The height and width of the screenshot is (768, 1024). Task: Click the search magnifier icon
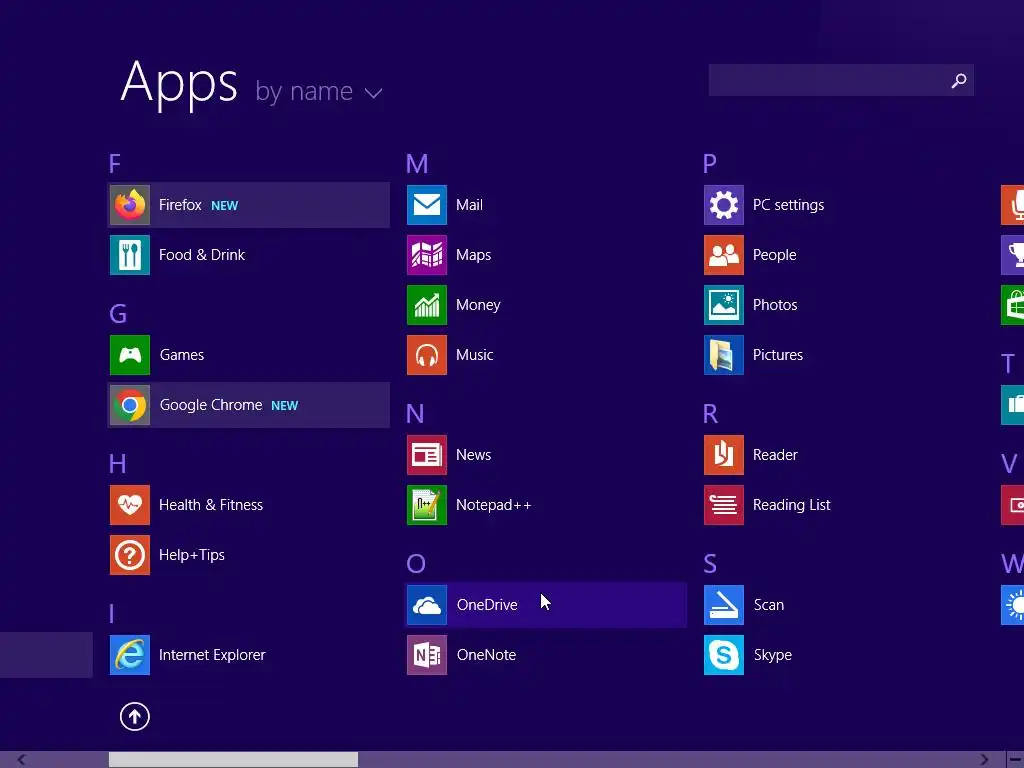pyautogui.click(x=959, y=80)
